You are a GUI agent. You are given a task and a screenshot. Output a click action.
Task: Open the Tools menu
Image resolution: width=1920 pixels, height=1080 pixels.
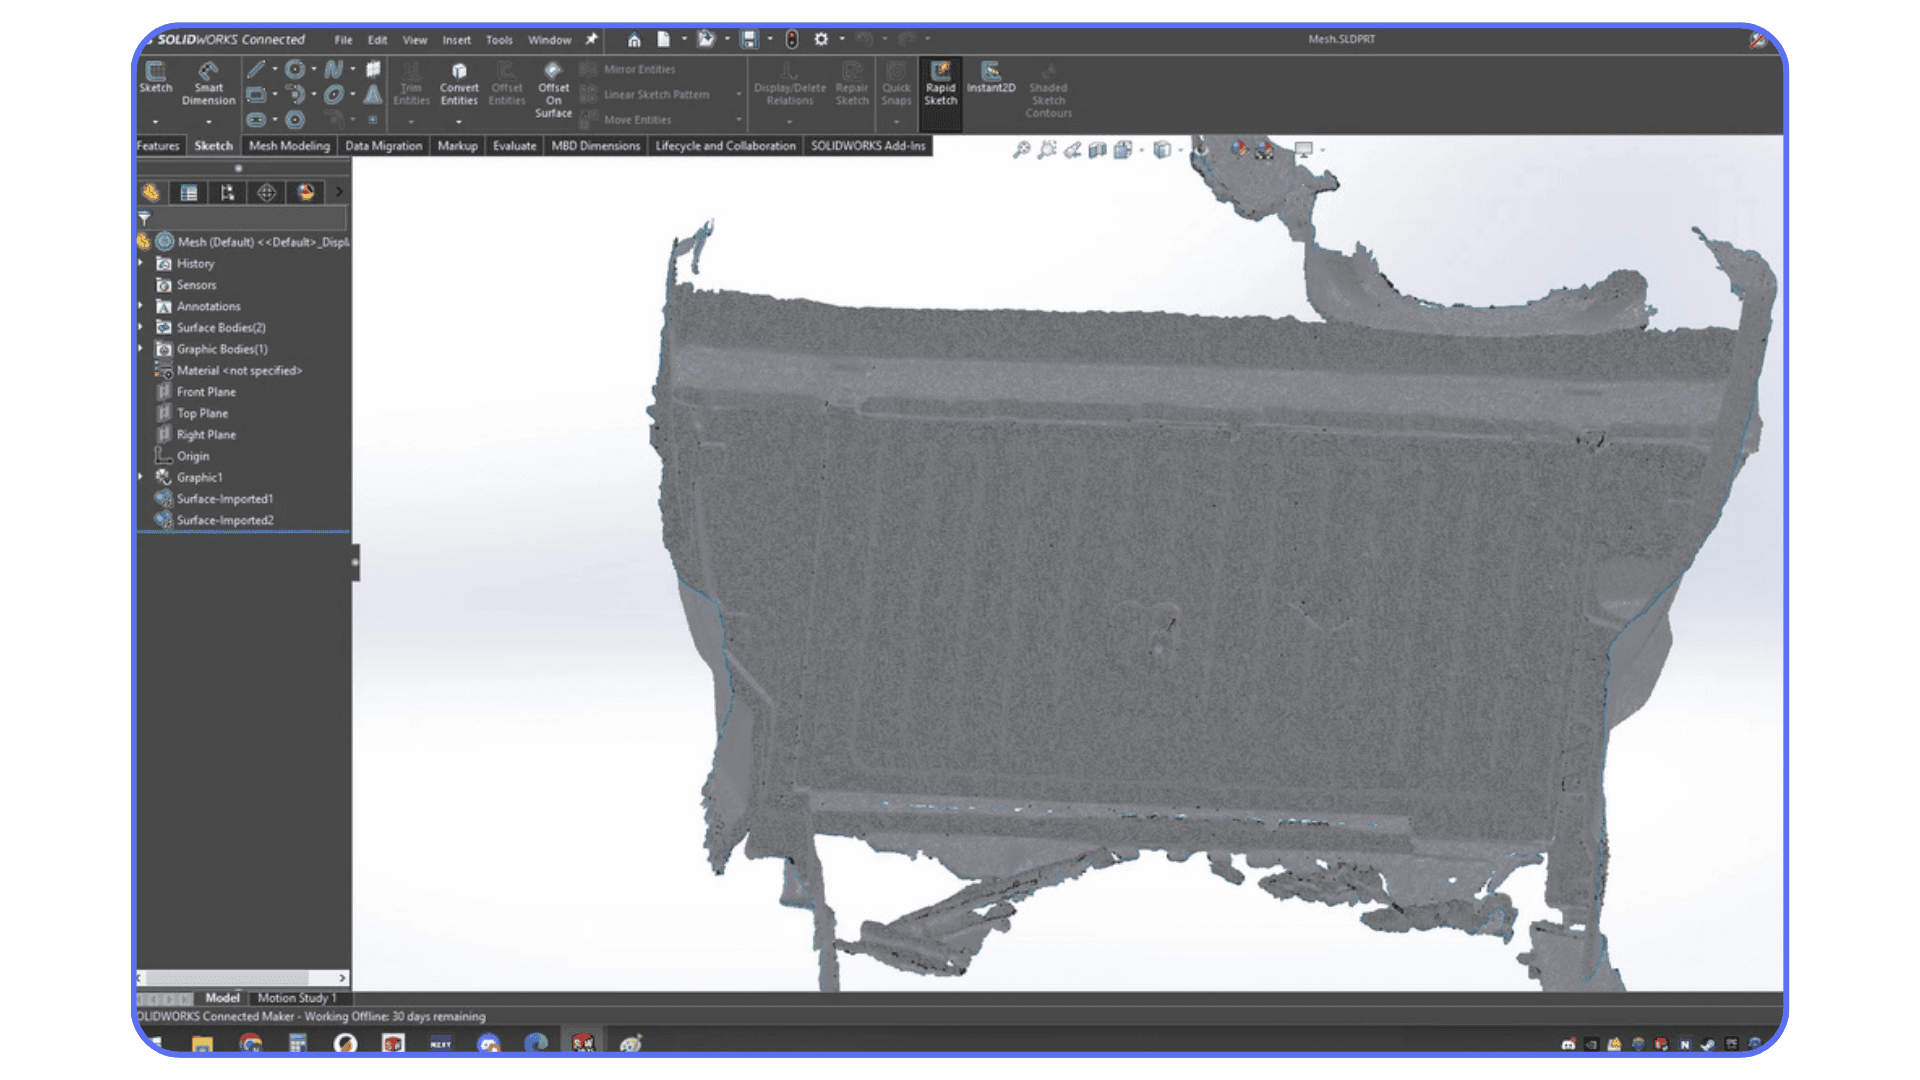click(499, 40)
